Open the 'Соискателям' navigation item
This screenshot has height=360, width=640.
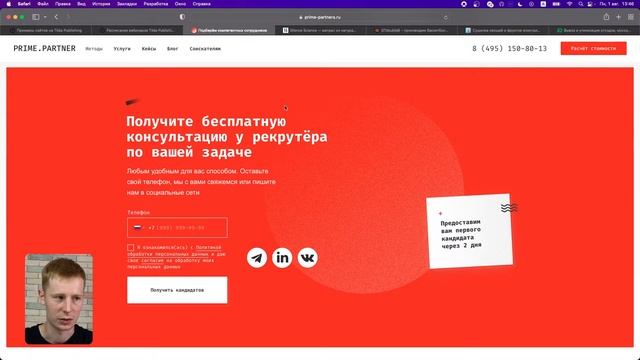[x=205, y=49]
